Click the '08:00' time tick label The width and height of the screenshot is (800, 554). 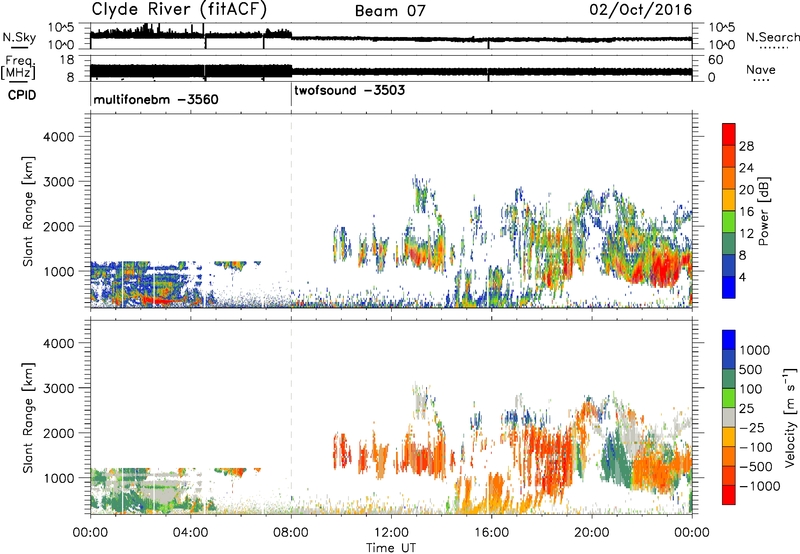point(291,533)
